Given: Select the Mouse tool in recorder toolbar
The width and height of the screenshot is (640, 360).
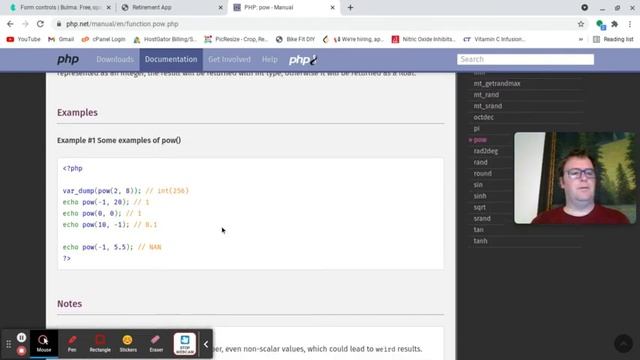Looking at the screenshot, I should 44,344.
